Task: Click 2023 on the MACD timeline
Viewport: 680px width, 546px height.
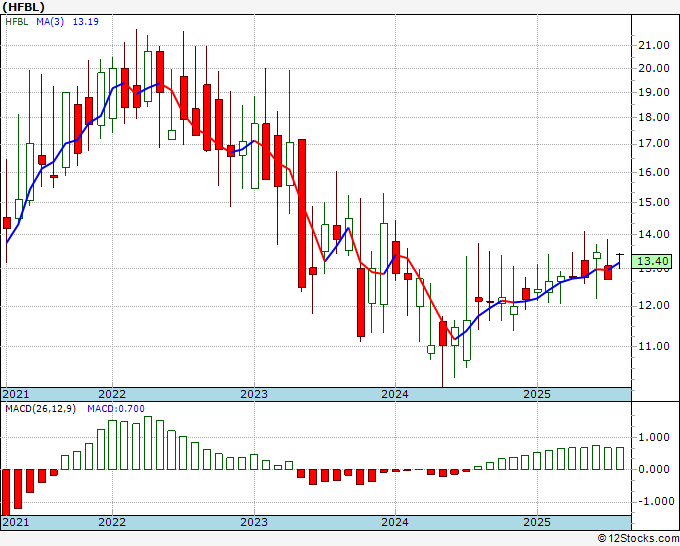Action: pos(254,522)
